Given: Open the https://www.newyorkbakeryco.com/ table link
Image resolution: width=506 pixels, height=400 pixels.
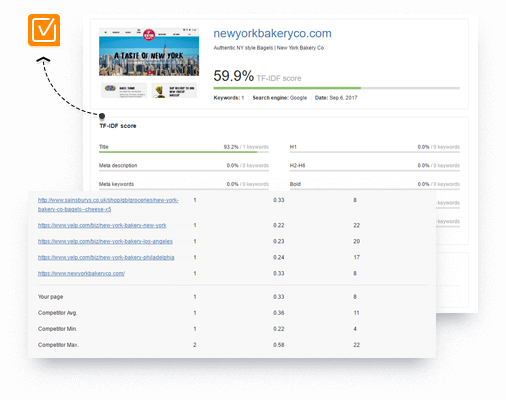Looking at the screenshot, I should click(x=81, y=273).
